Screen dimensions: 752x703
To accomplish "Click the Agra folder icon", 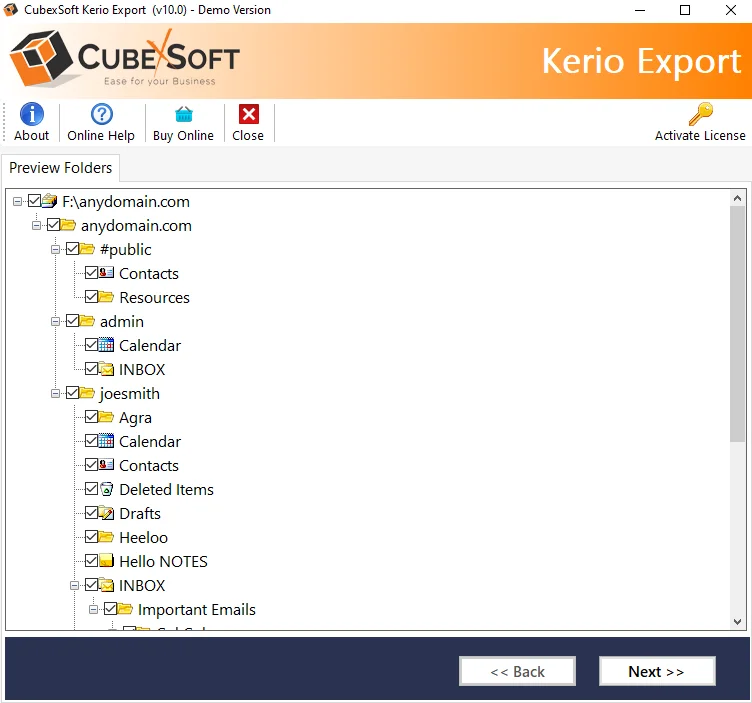I will coord(106,416).
